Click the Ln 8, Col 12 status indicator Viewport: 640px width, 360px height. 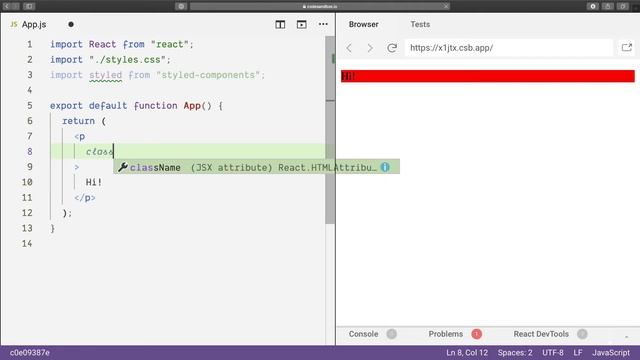click(467, 353)
